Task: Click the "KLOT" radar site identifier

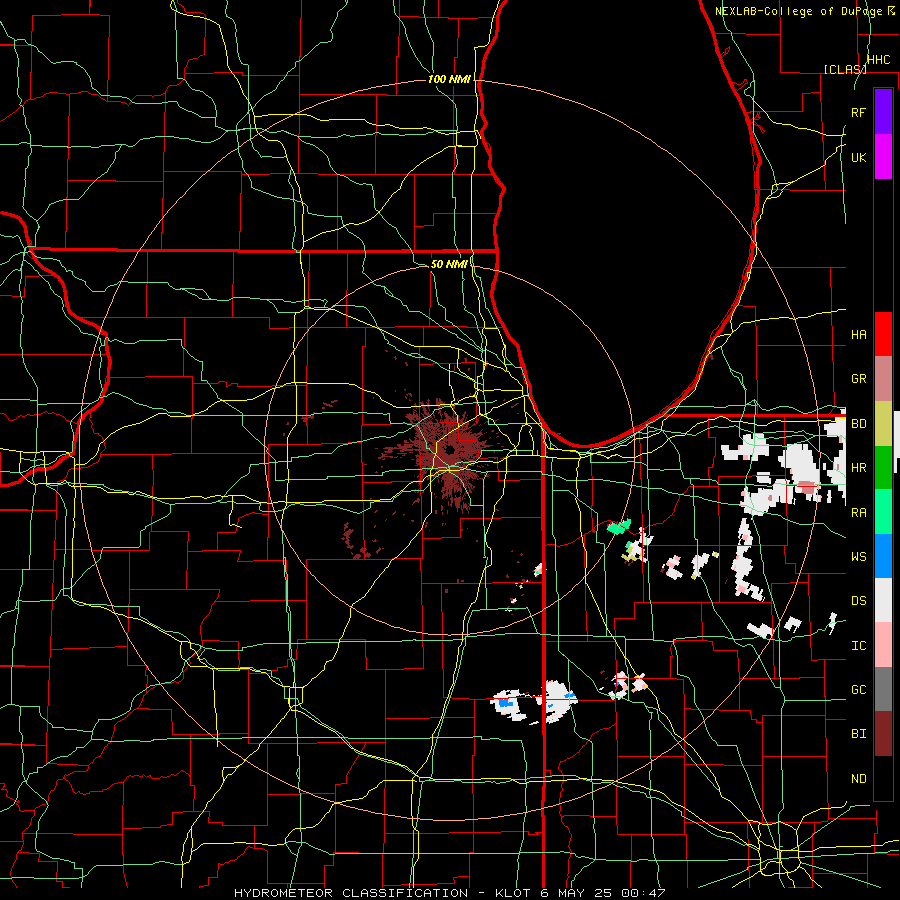Action: click(512, 893)
